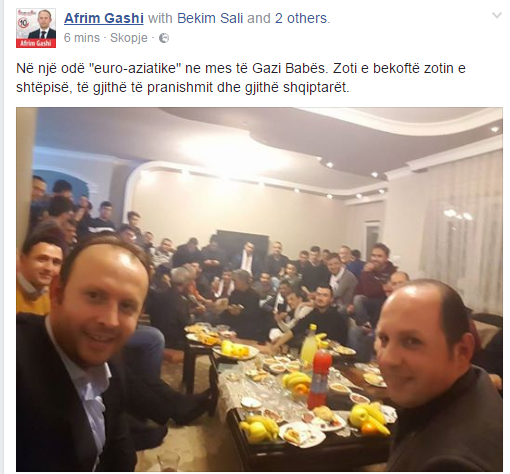
Task: Open the Skopje location link
Action: pyautogui.click(x=129, y=38)
